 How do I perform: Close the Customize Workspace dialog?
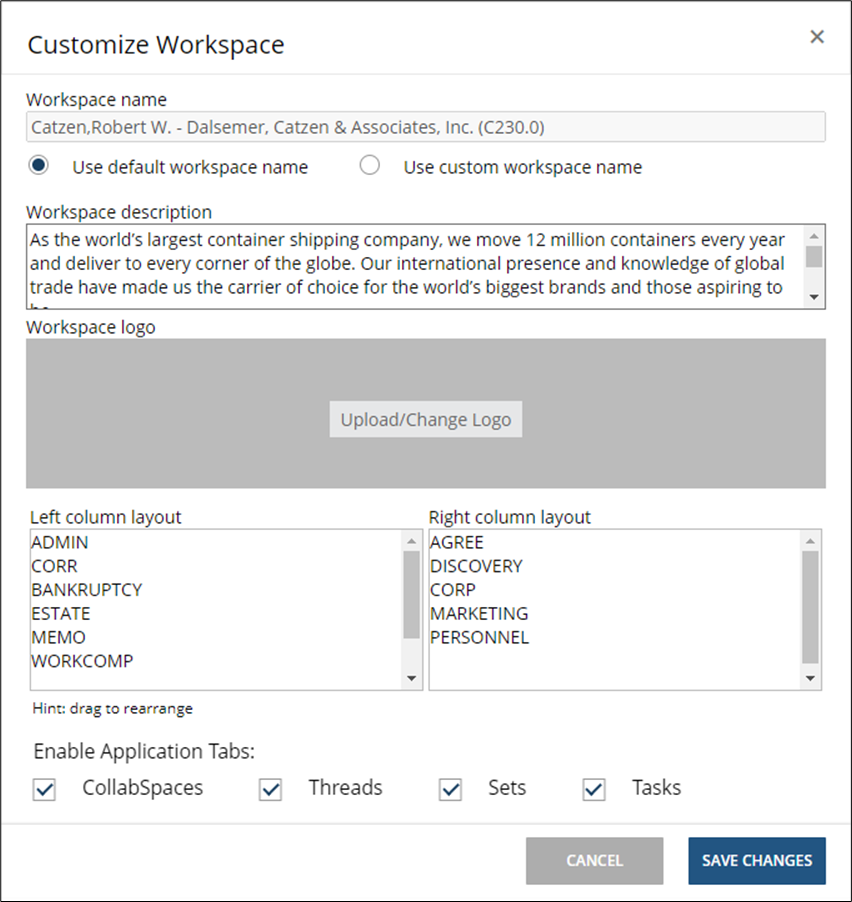point(817,36)
